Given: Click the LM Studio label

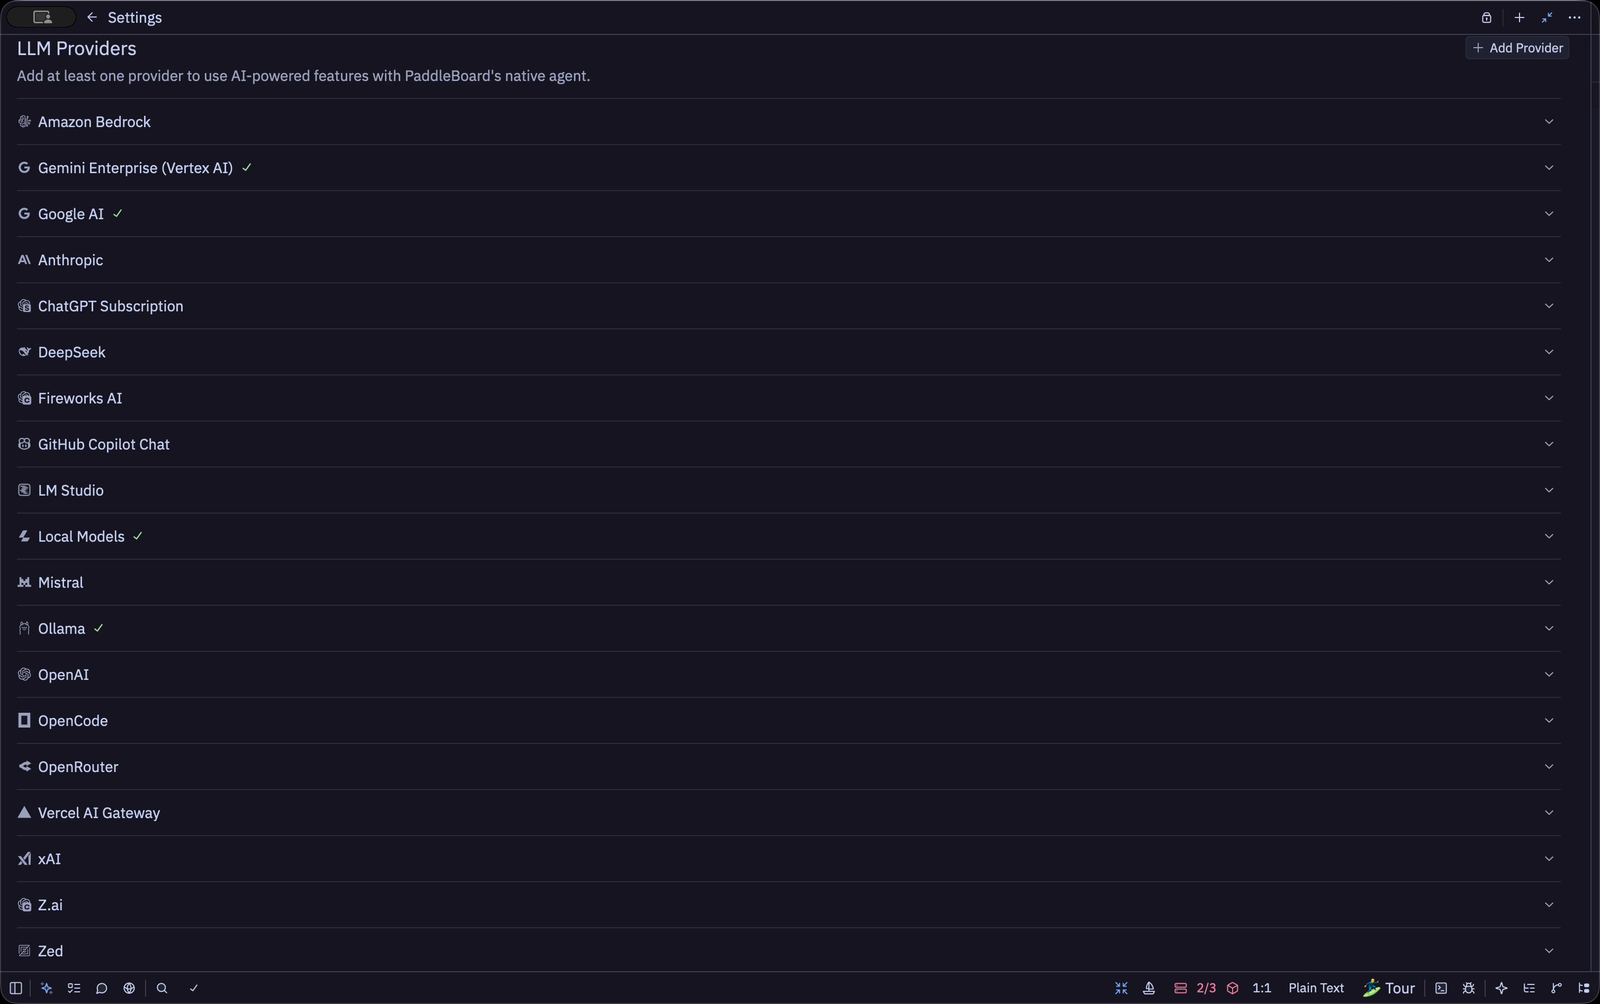Looking at the screenshot, I should 71,490.
